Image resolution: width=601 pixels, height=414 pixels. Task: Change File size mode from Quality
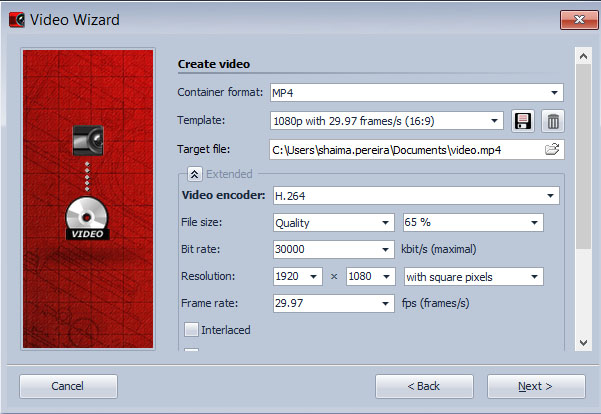point(334,222)
